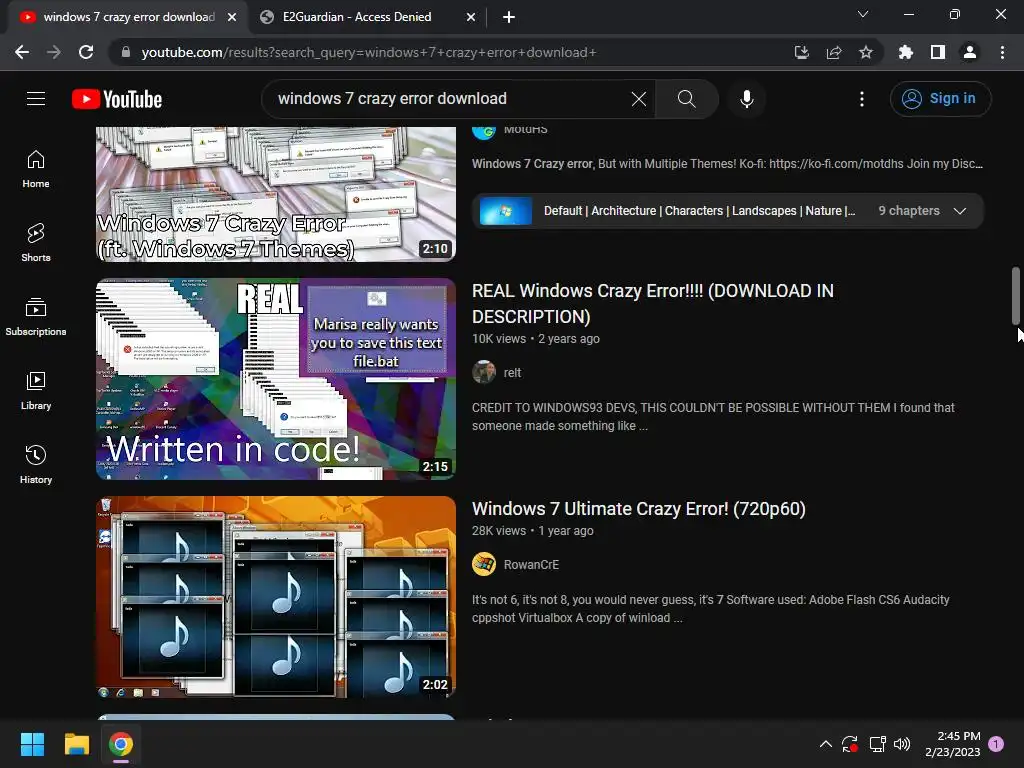Start voice search with microphone icon

[x=746, y=99]
